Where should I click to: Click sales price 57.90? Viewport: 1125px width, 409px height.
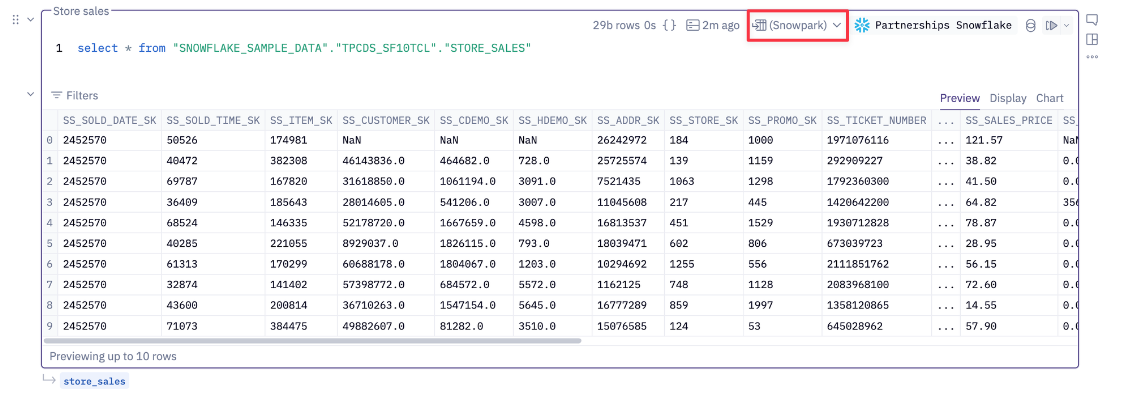(x=981, y=326)
